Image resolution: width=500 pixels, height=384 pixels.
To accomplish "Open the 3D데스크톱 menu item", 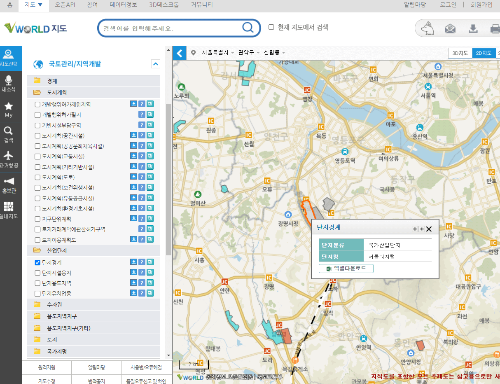I will tap(163, 5).
